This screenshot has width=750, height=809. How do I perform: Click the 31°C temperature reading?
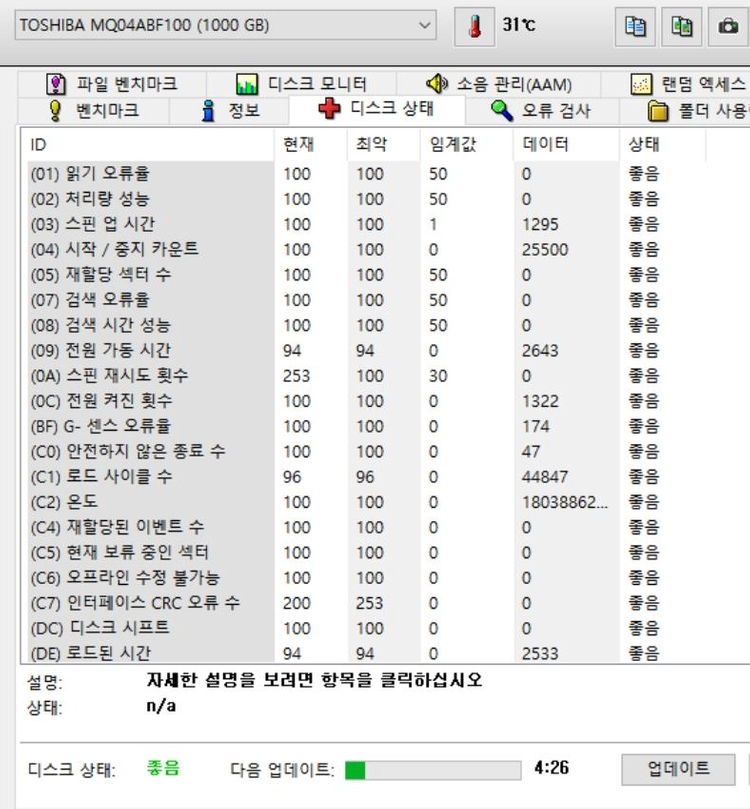tap(519, 24)
